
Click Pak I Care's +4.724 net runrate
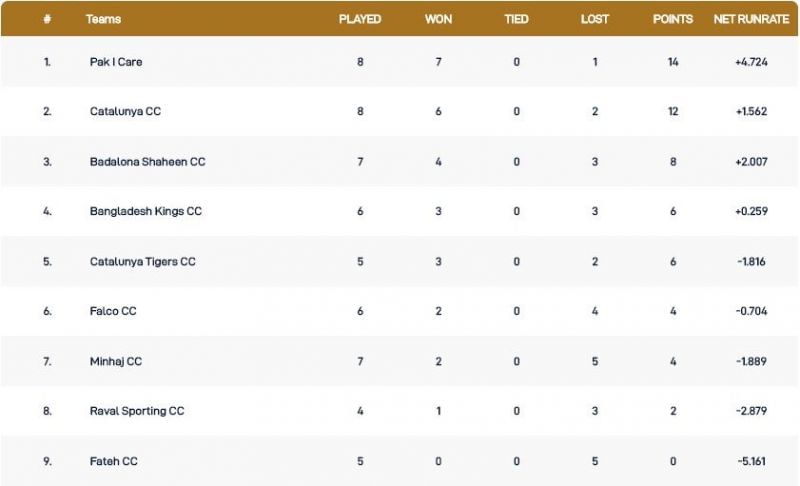[x=750, y=62]
